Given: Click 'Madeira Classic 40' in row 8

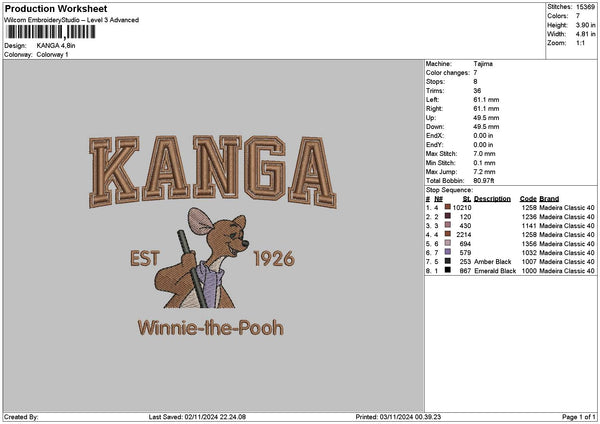Looking at the screenshot, I should click(x=567, y=271).
